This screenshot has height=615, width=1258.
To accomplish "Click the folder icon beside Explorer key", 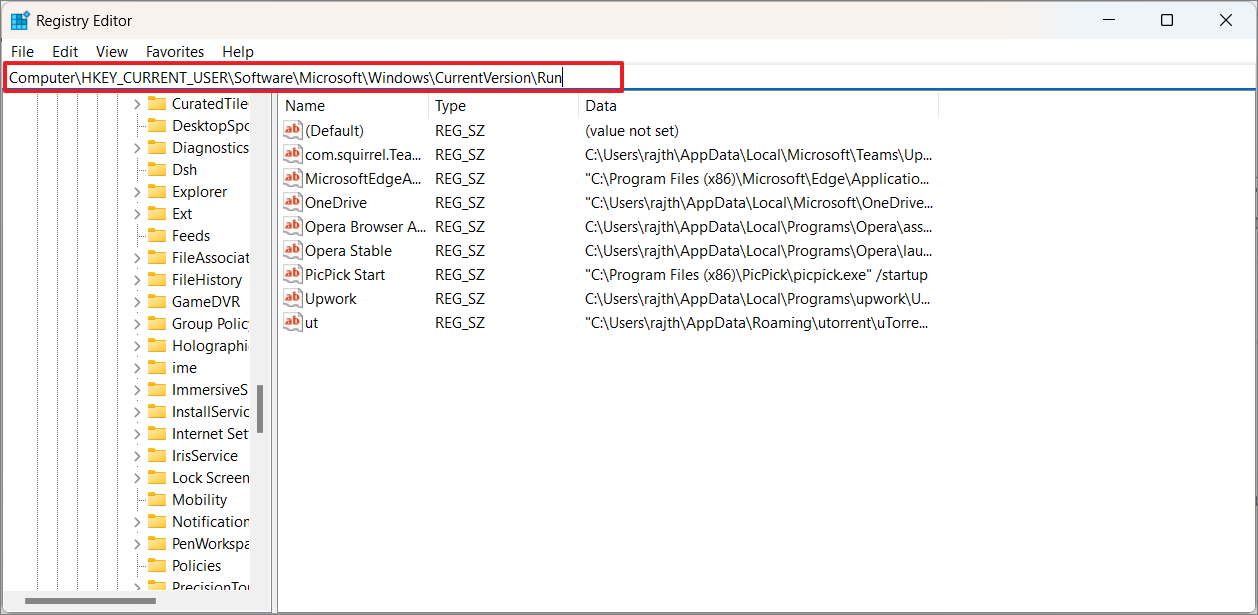I will tap(156, 191).
